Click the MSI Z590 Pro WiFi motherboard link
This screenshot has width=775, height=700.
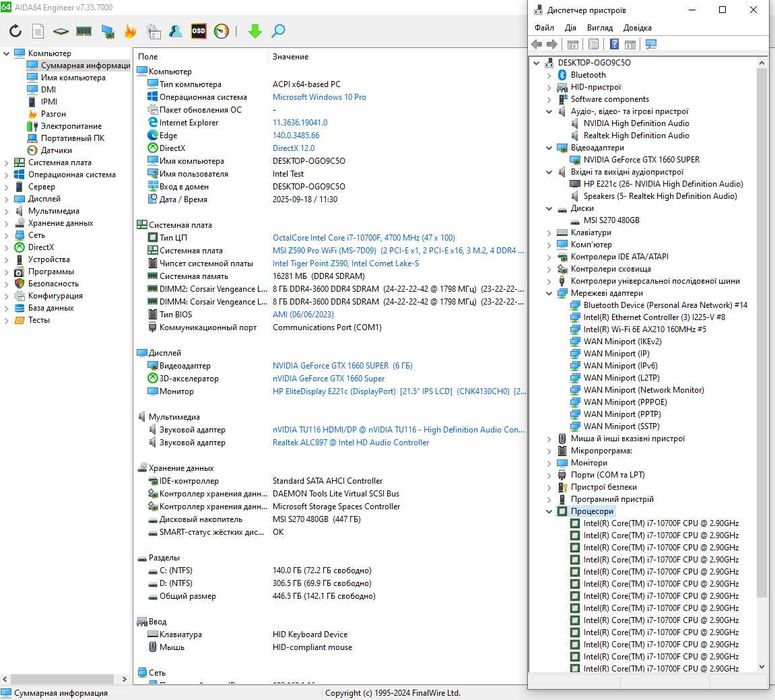click(398, 251)
